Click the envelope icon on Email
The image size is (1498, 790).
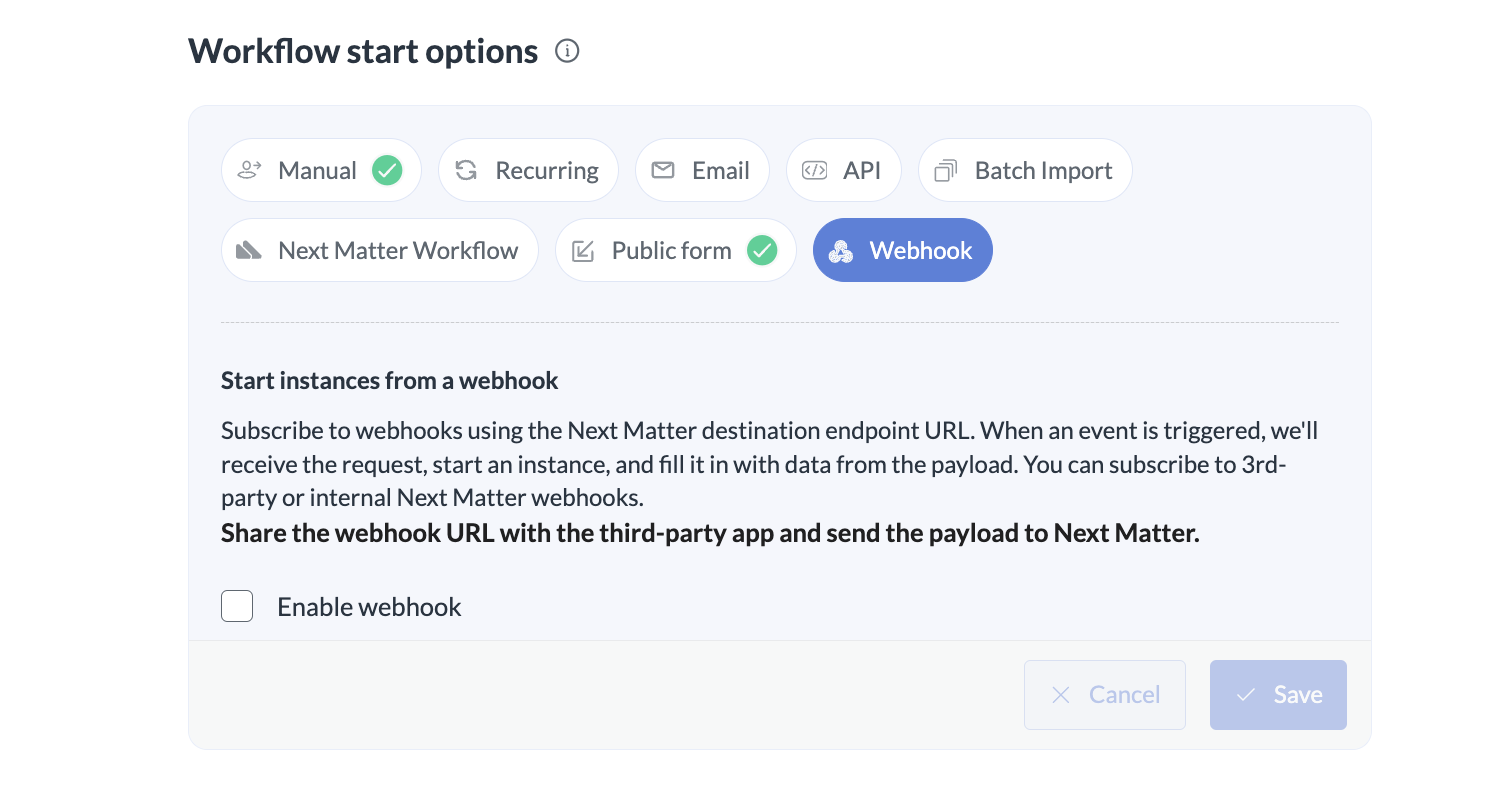tap(663, 170)
